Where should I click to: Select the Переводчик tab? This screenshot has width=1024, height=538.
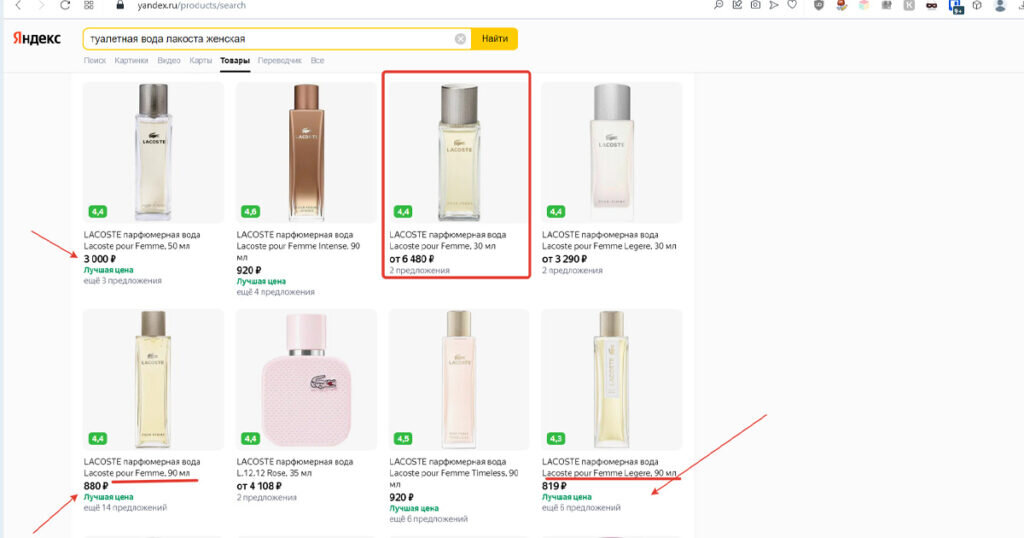(281, 61)
